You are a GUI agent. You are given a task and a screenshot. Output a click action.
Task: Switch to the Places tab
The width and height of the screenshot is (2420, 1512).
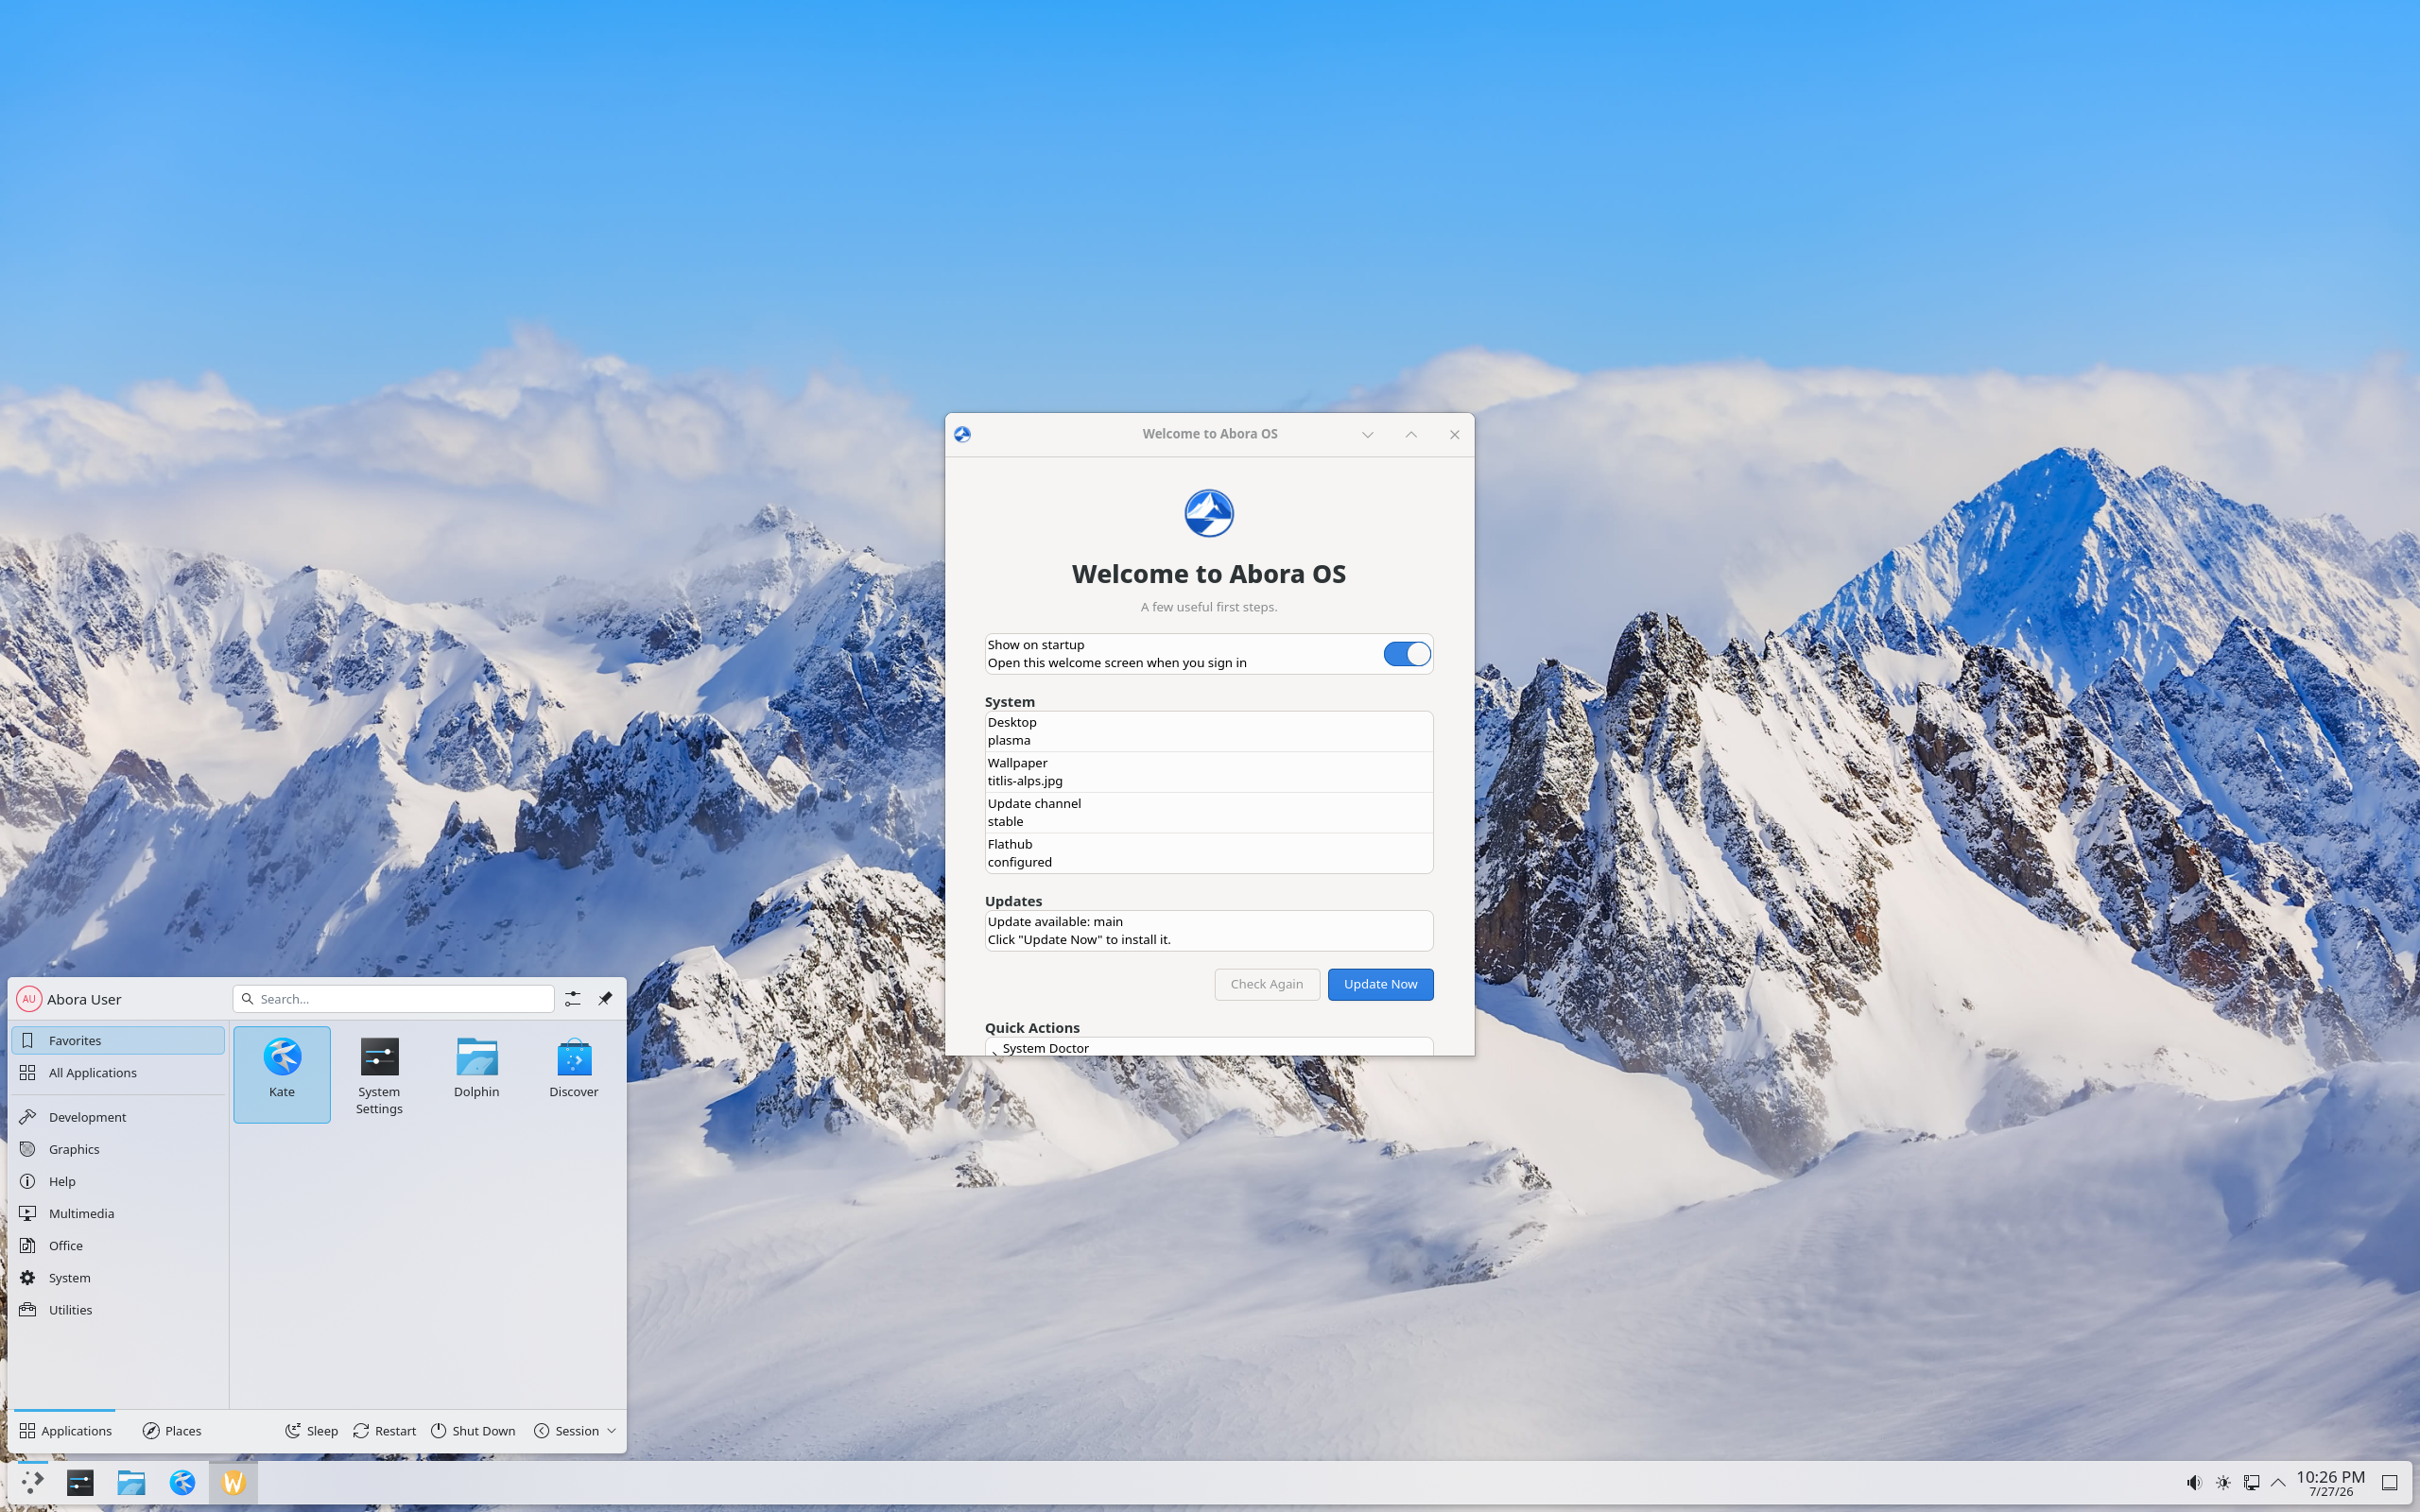tap(172, 1431)
